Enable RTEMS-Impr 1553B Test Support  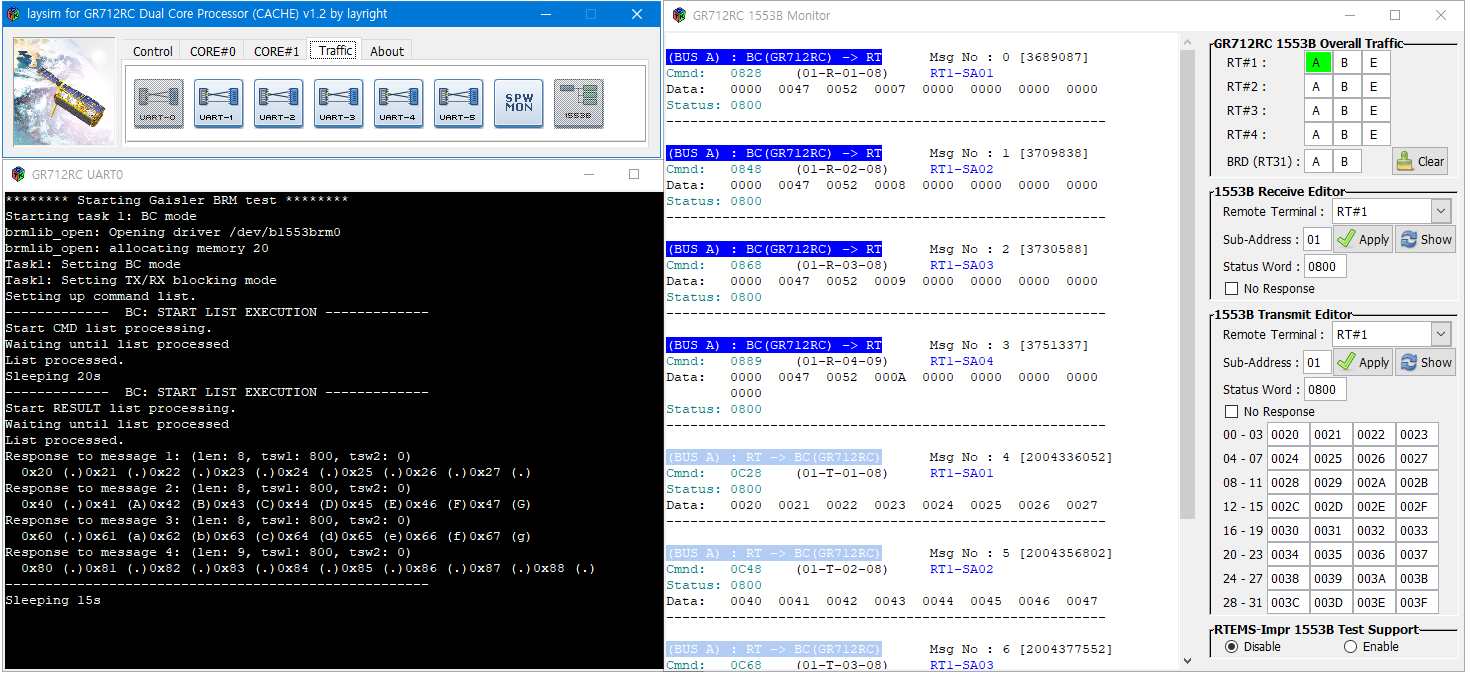1350,646
